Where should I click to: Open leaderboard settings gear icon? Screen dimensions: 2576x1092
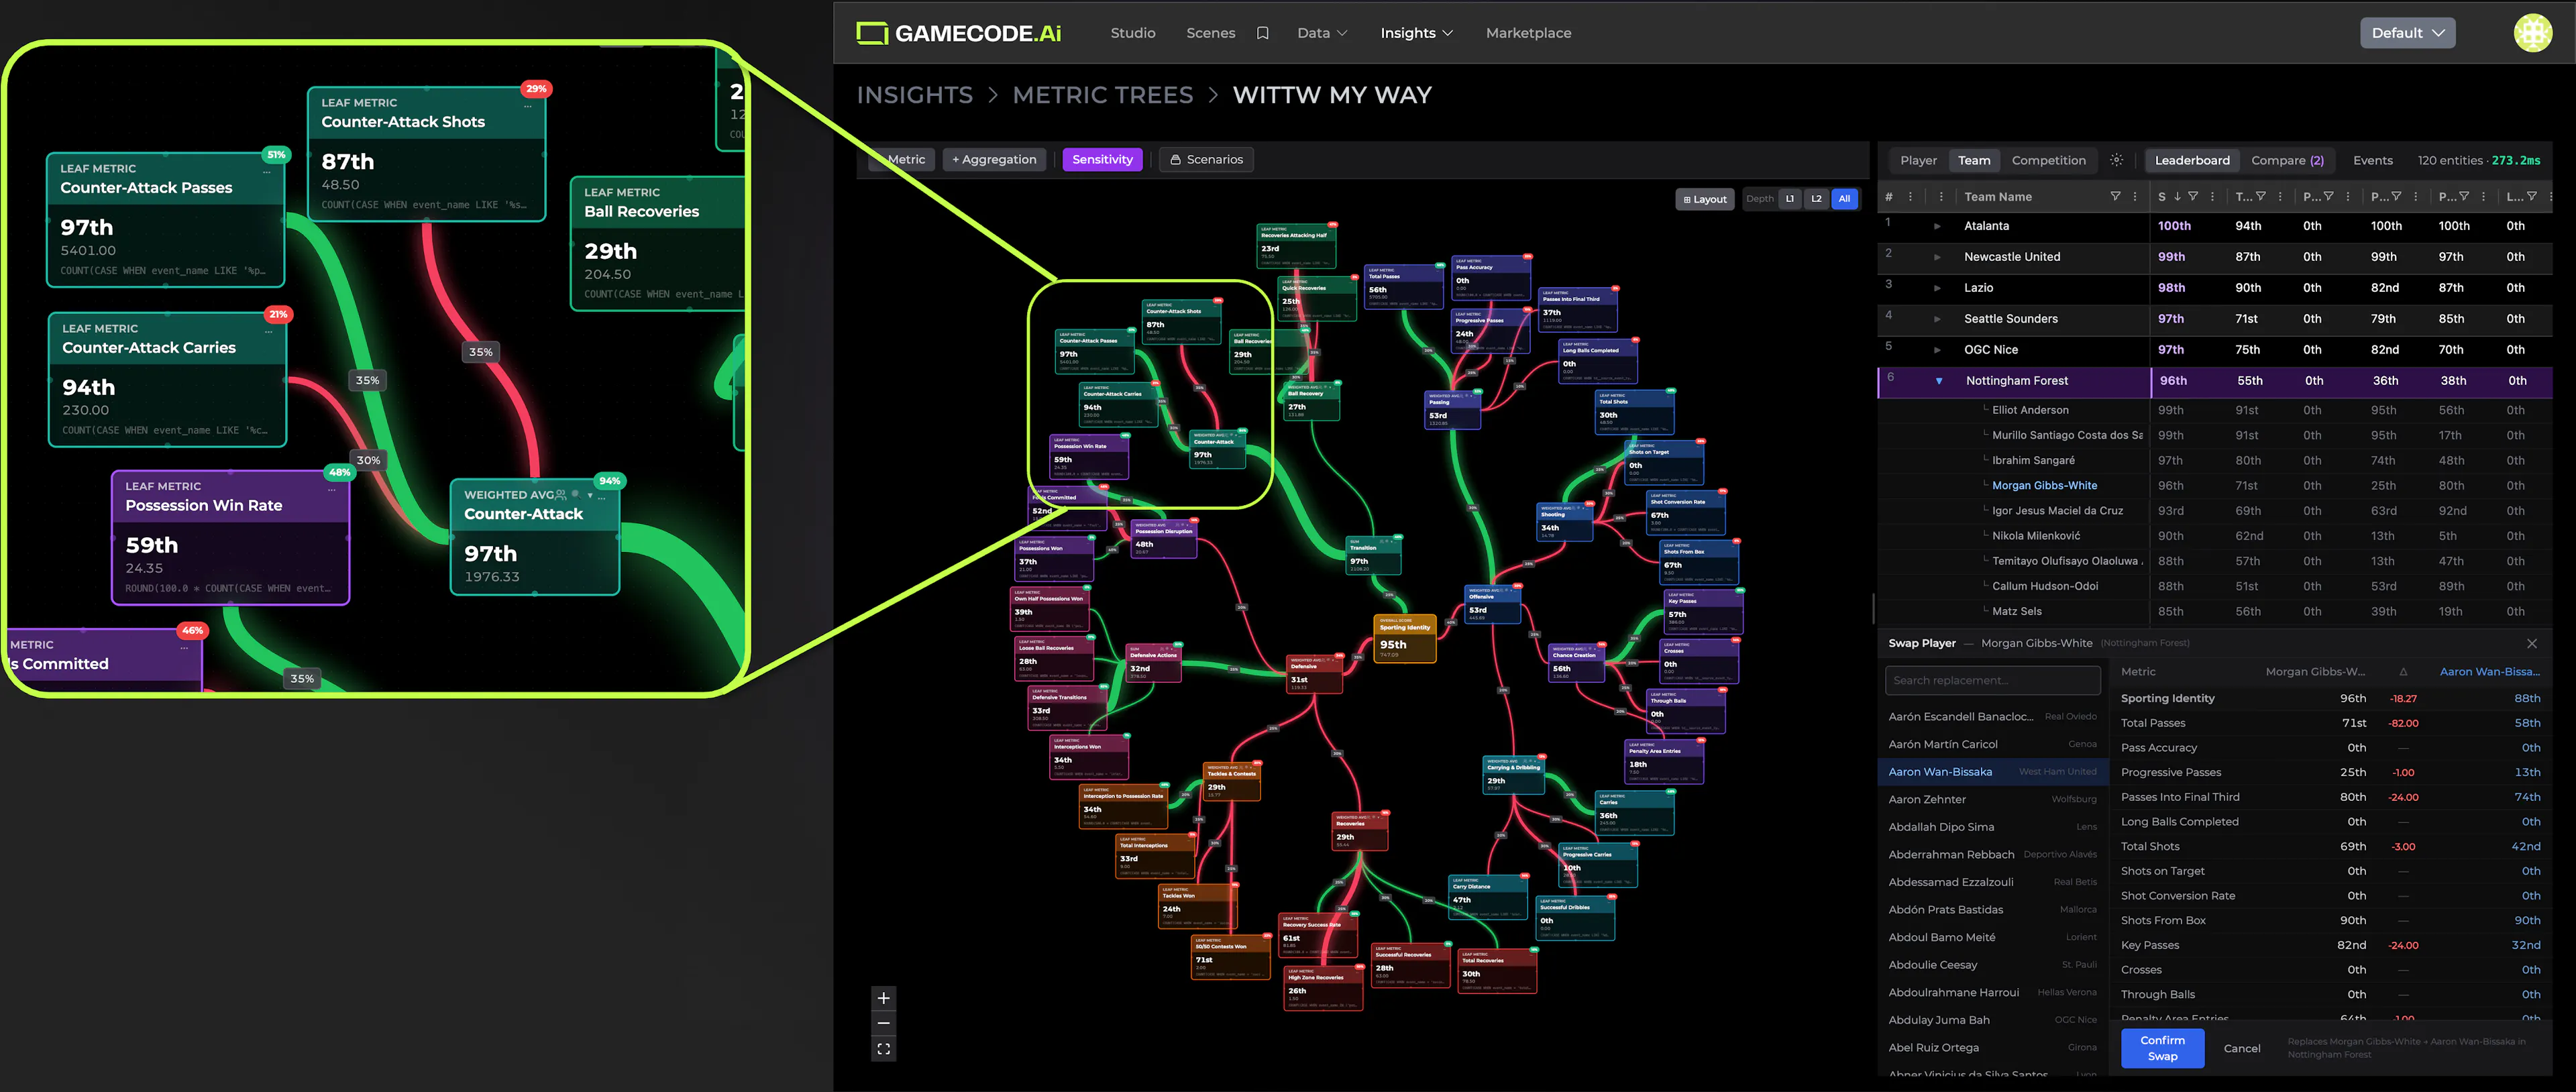click(2116, 160)
